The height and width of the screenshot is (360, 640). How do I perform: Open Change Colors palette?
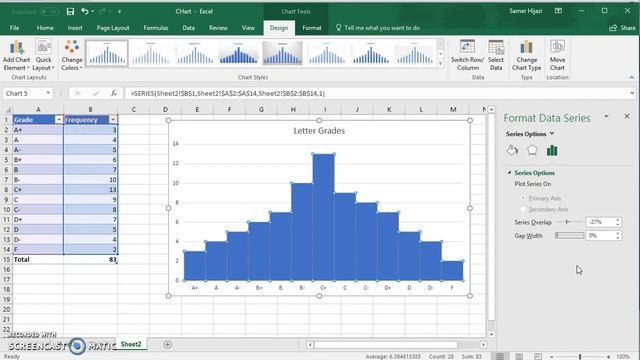point(72,56)
